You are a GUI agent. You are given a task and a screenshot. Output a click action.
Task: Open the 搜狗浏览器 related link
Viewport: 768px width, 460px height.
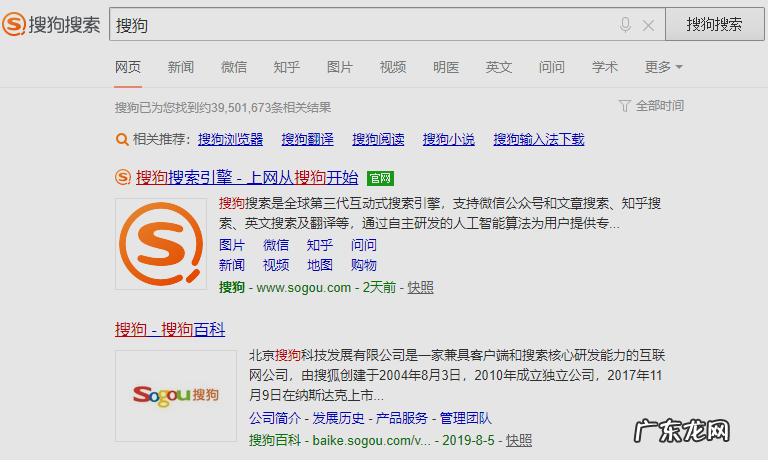tap(230, 139)
